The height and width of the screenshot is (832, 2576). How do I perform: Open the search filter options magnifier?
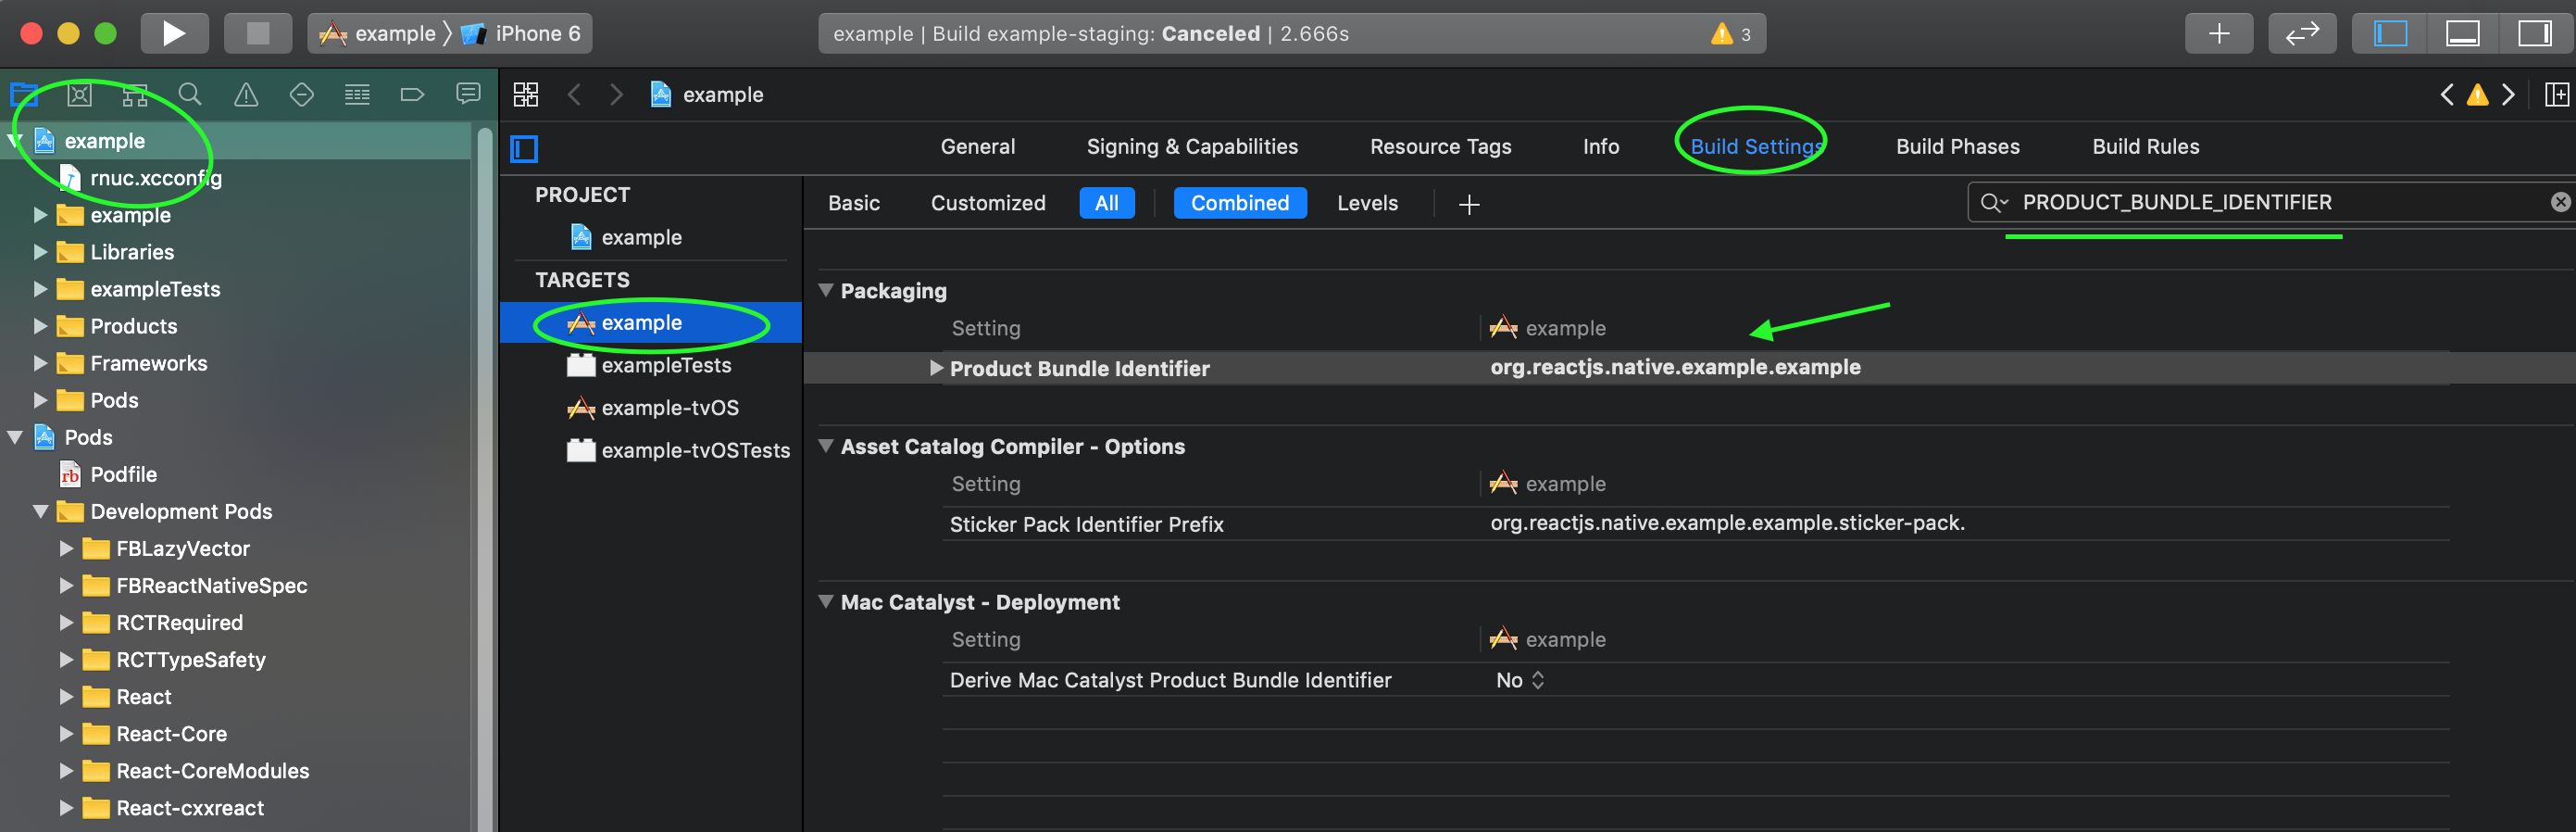tap(1994, 202)
